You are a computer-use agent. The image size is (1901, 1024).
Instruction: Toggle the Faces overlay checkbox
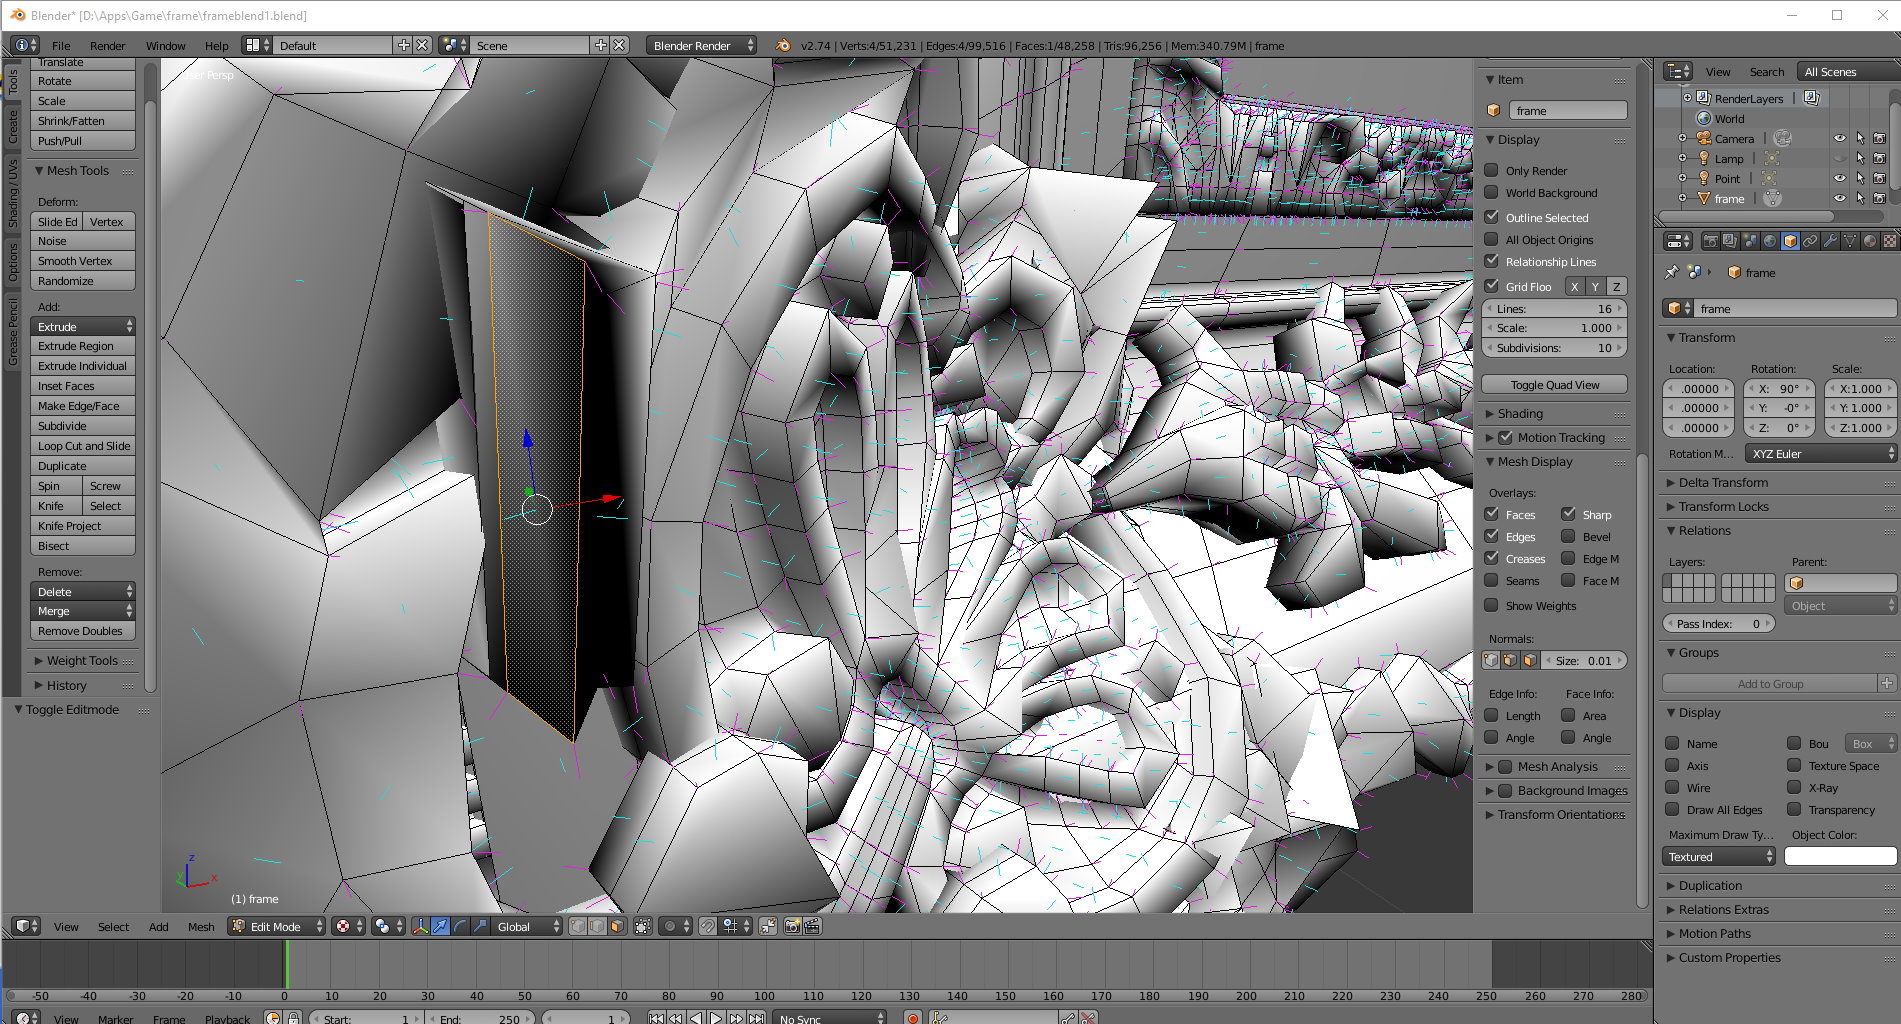click(1491, 514)
